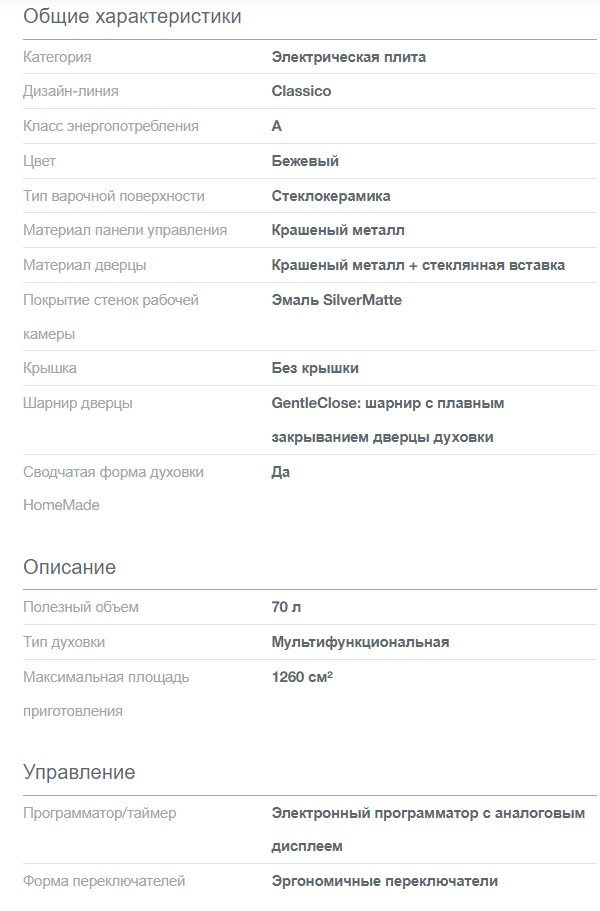This screenshot has width=600, height=911.
Task: Select the "Эргономичные переключатели" value
Action: (x=384, y=881)
